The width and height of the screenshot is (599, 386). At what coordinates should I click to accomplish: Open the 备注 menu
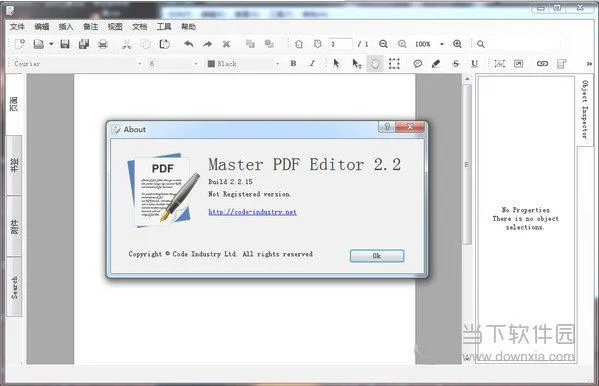pyautogui.click(x=91, y=26)
